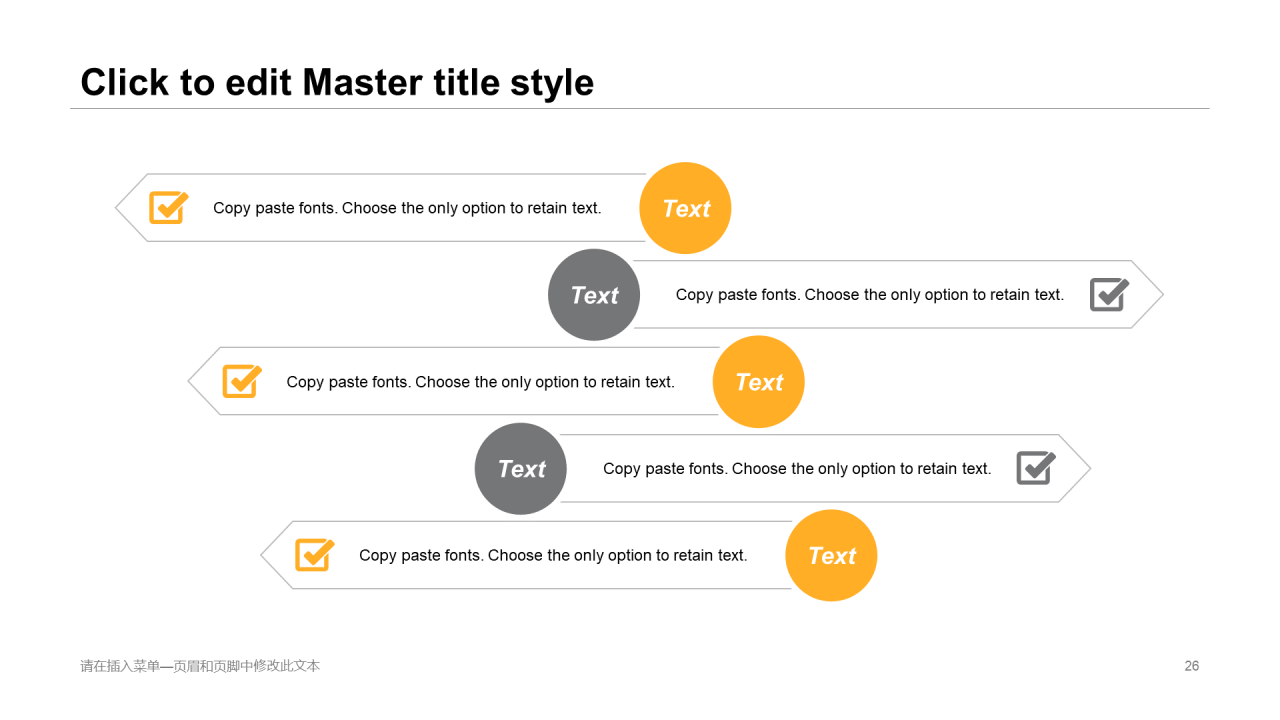Screen dimensions: 1280x720
Task: Click the orange checkmark icon in the top banner
Action: click(169, 207)
